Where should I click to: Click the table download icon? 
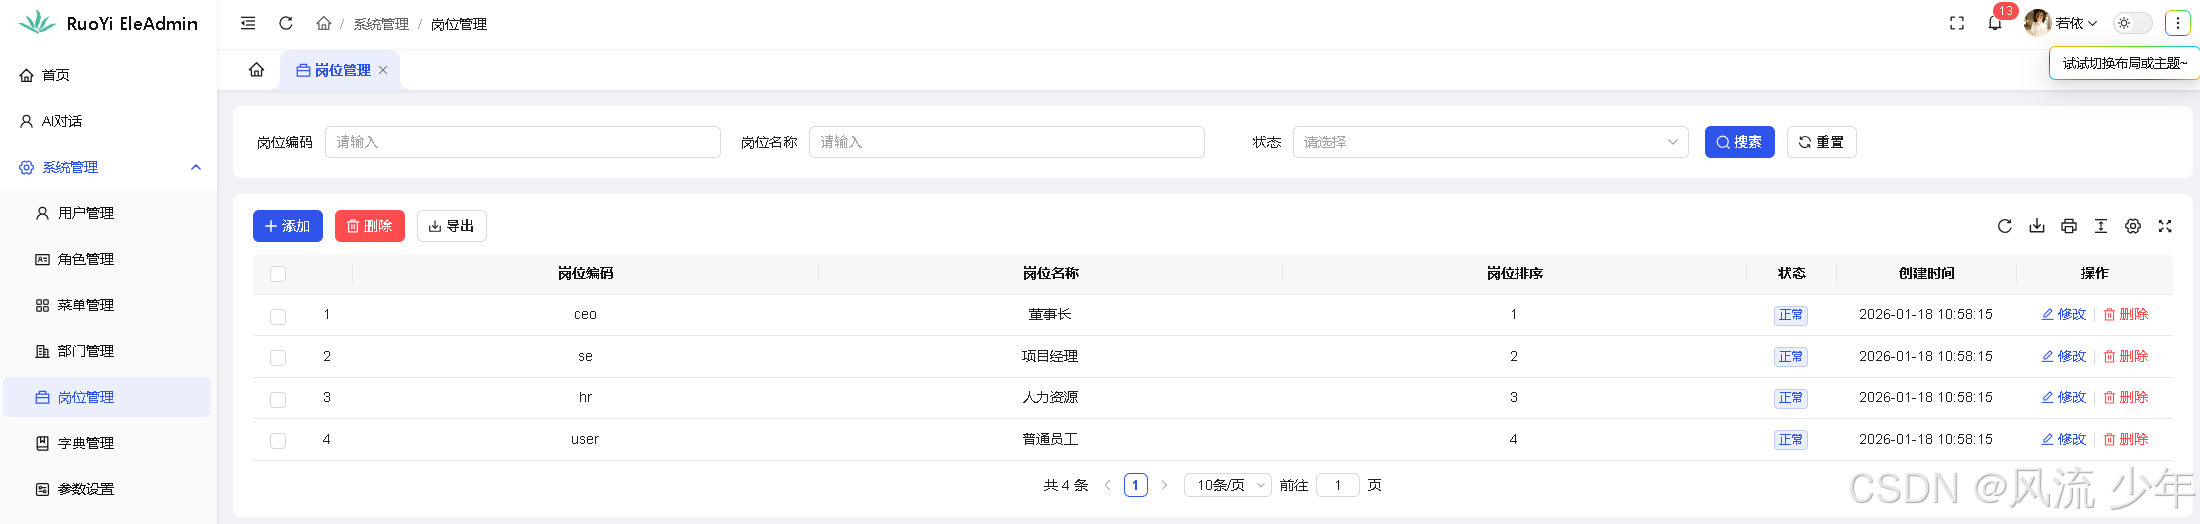coord(2037,226)
